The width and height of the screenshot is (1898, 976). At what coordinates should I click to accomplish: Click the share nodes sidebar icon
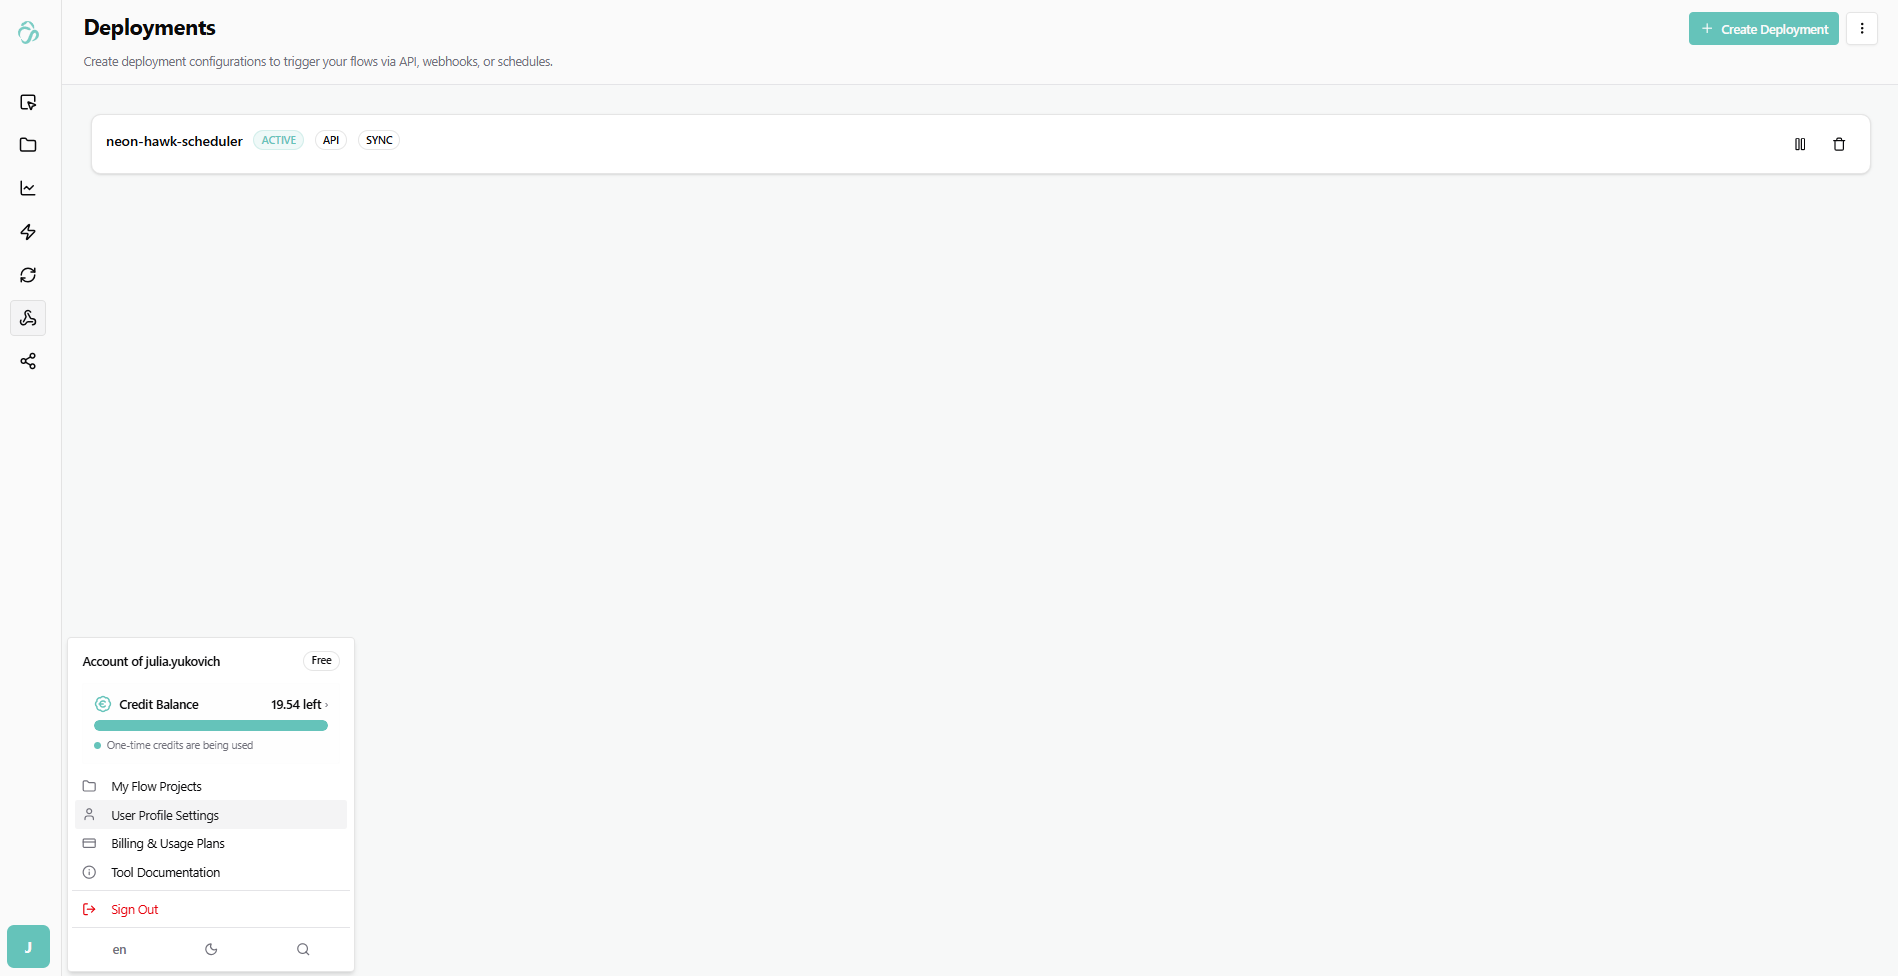[28, 361]
